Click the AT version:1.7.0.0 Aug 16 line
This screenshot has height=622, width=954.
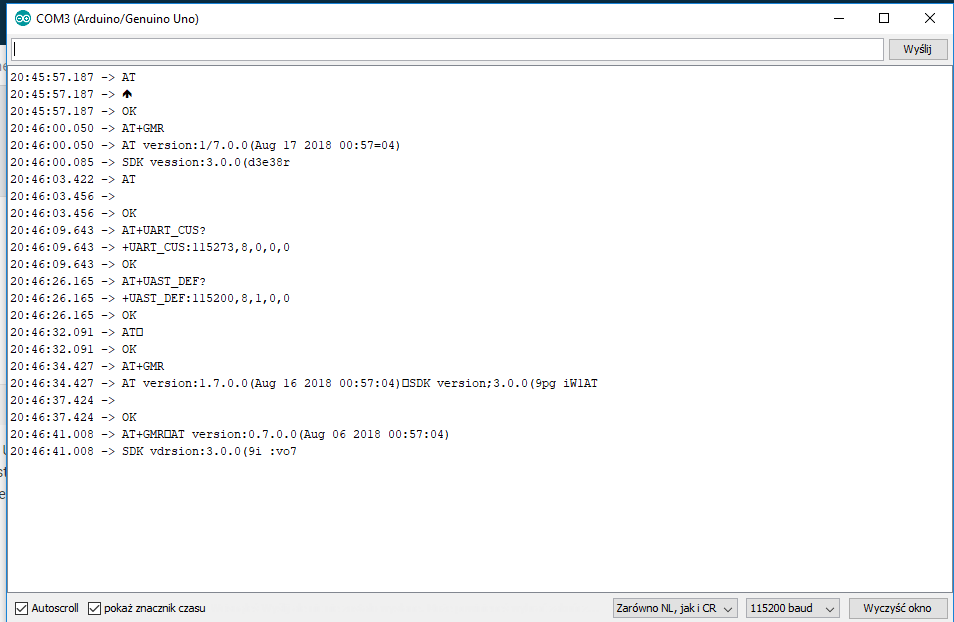coord(304,383)
